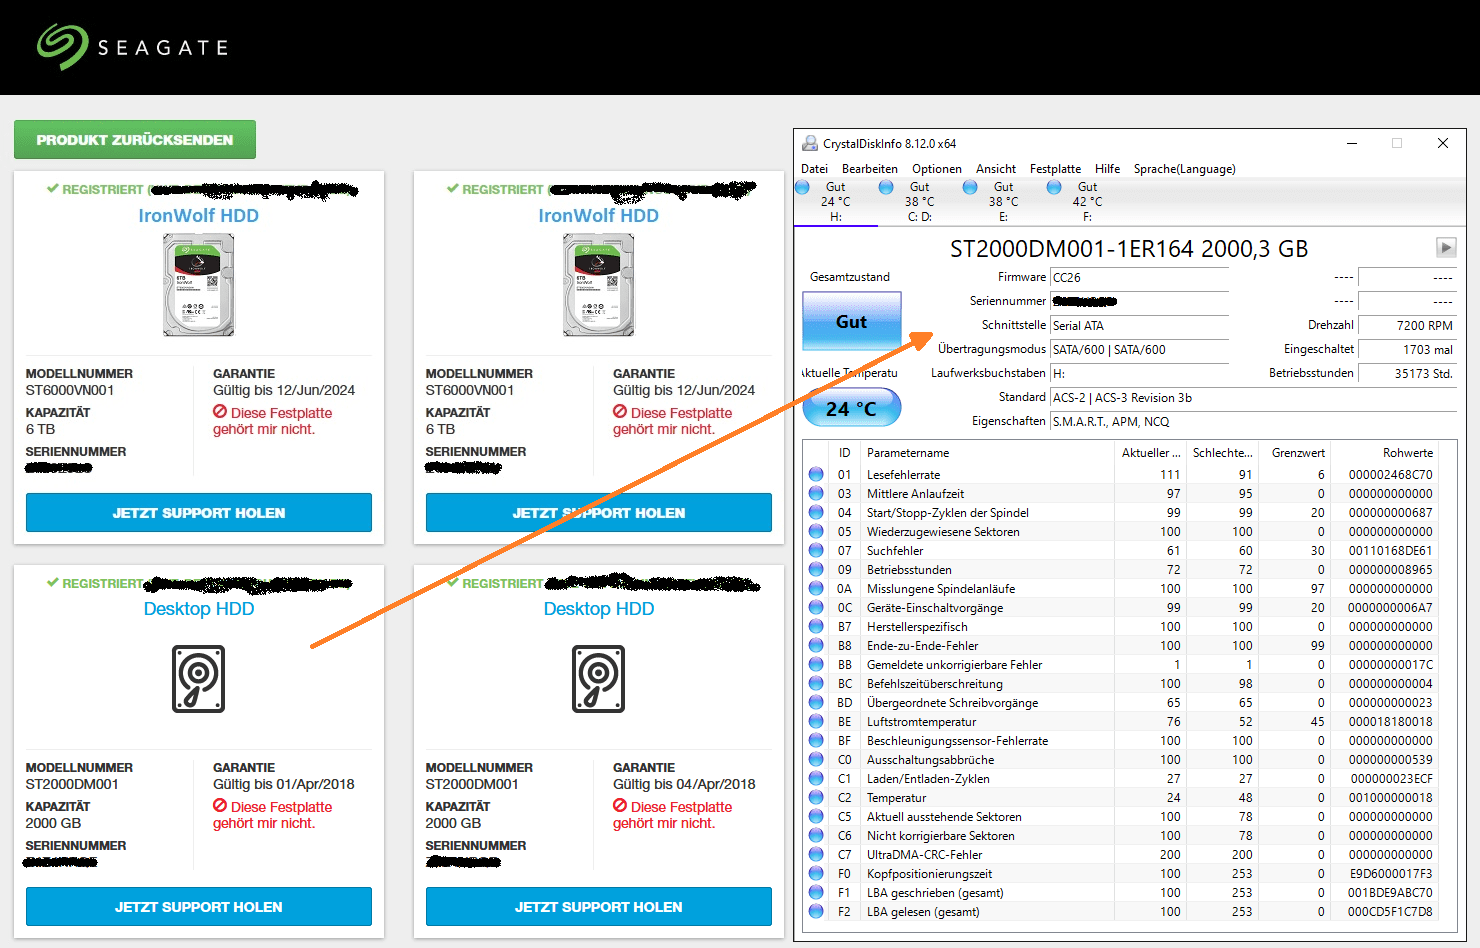The height and width of the screenshot is (948, 1480).
Task: Click the Produkt zurücksenden button
Action: (135, 140)
